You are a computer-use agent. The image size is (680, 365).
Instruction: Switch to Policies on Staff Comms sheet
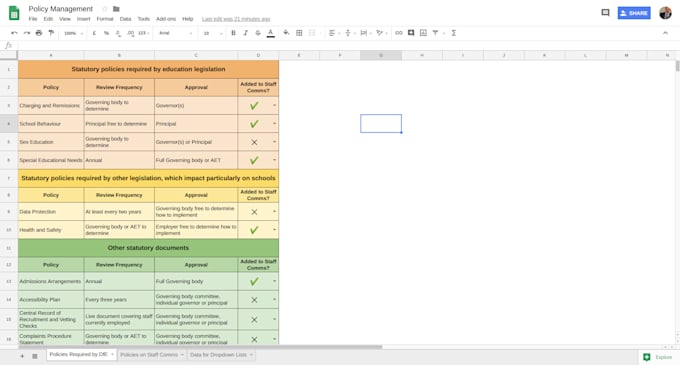click(x=149, y=355)
